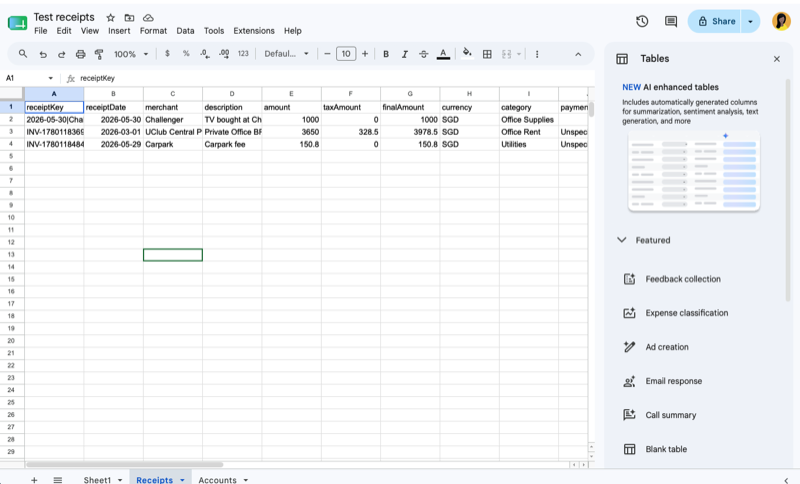Star the Test receipts document
The image size is (800, 484).
coord(111,18)
